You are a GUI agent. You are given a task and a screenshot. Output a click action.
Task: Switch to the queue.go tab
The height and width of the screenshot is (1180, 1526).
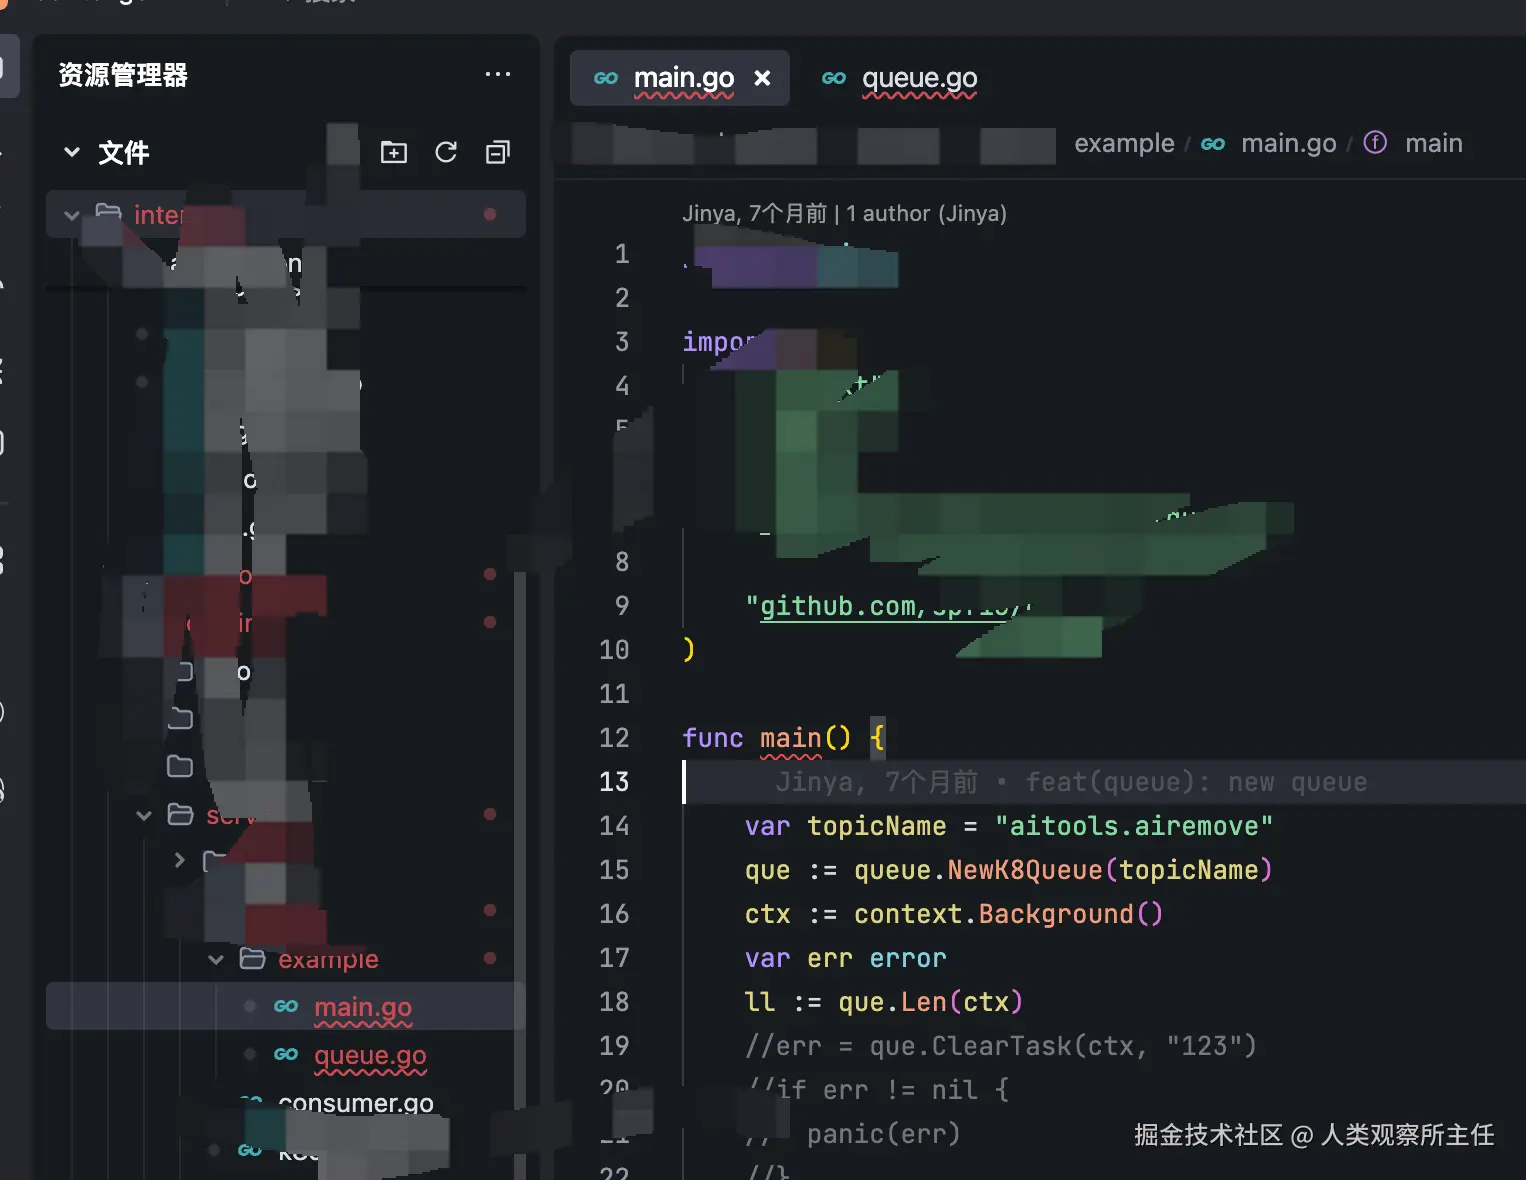[x=918, y=78]
